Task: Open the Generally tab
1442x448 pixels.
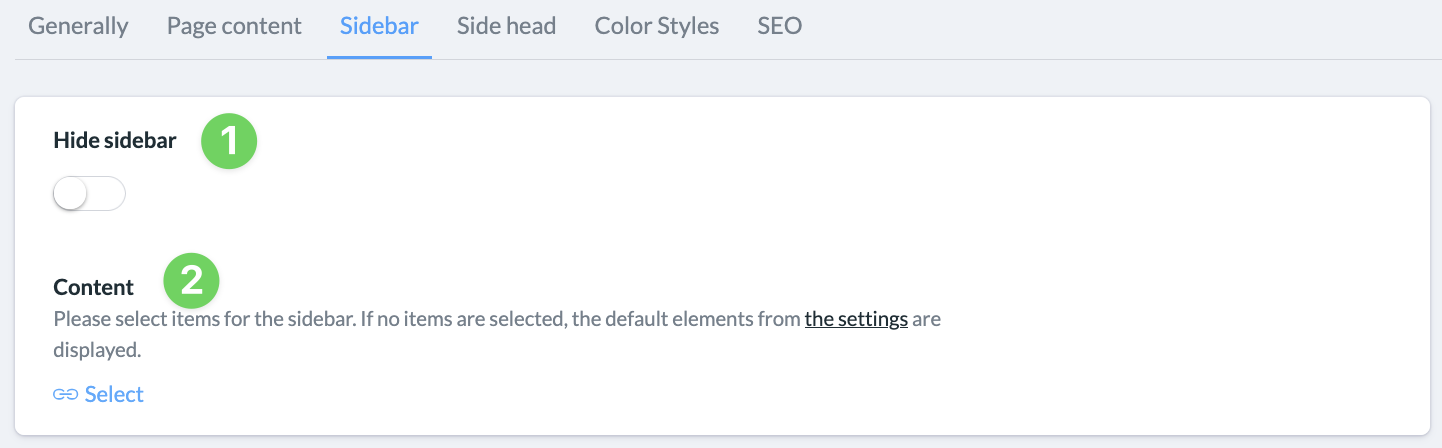Action: [78, 26]
